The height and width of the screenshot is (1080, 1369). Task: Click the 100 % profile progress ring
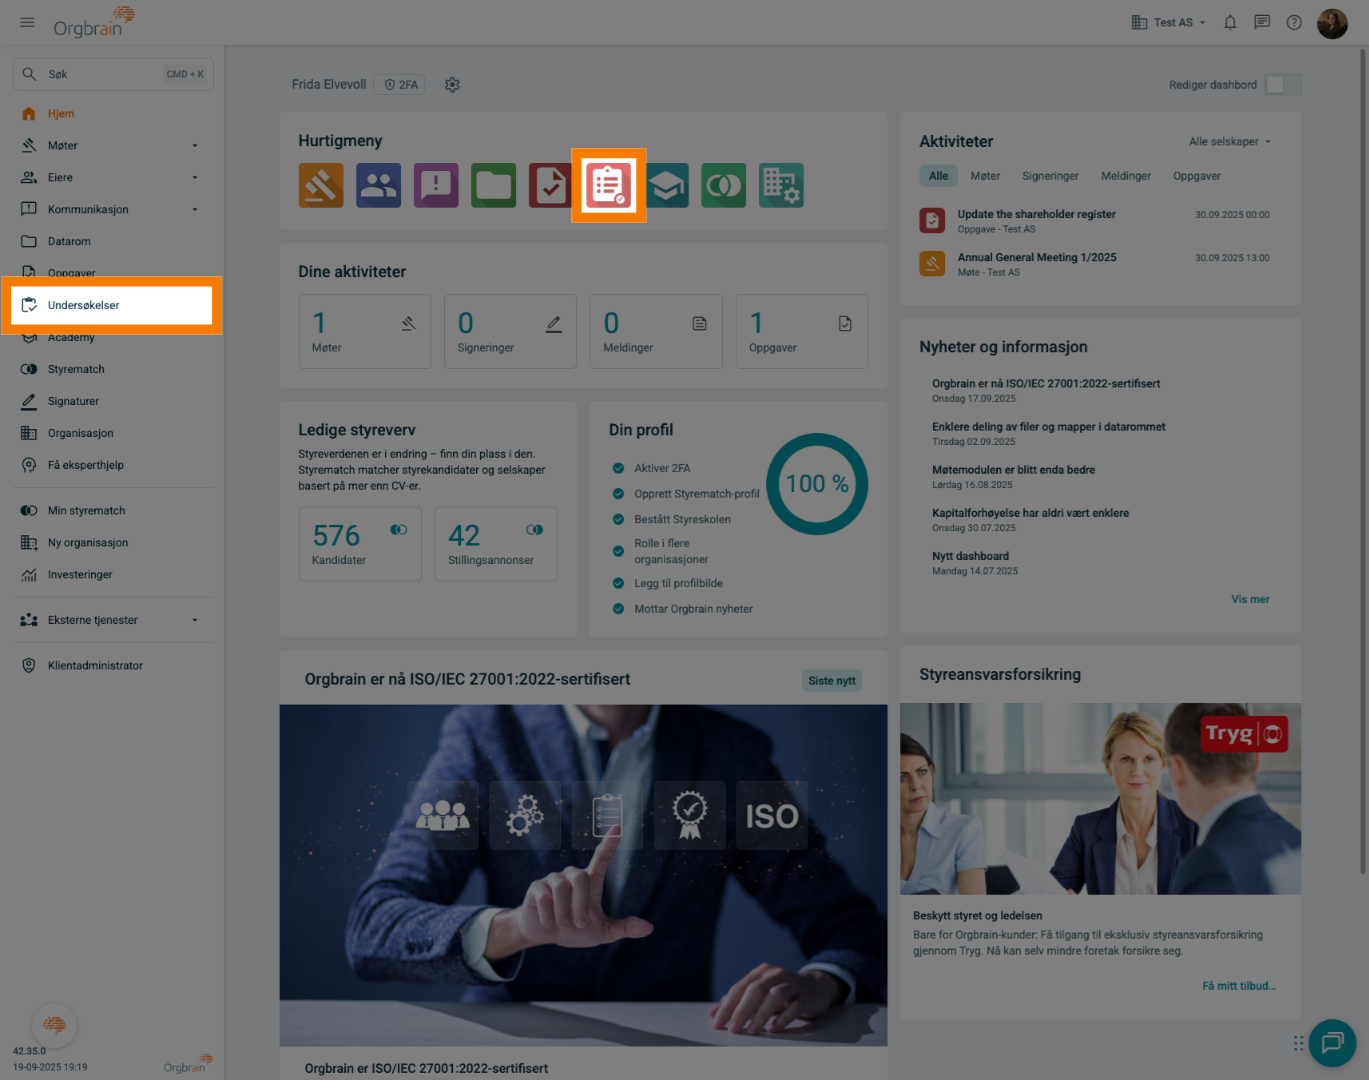coord(817,484)
